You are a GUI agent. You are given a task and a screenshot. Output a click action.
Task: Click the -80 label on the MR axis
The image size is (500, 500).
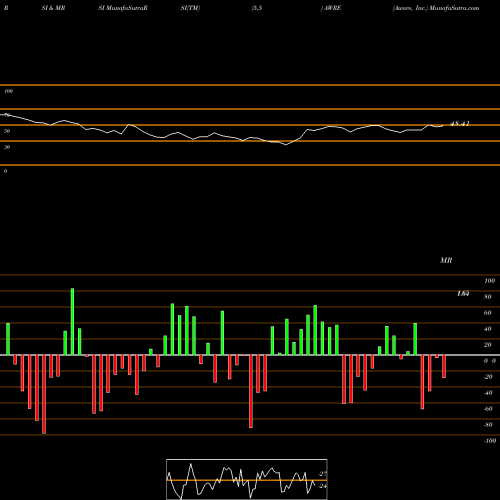488,425
